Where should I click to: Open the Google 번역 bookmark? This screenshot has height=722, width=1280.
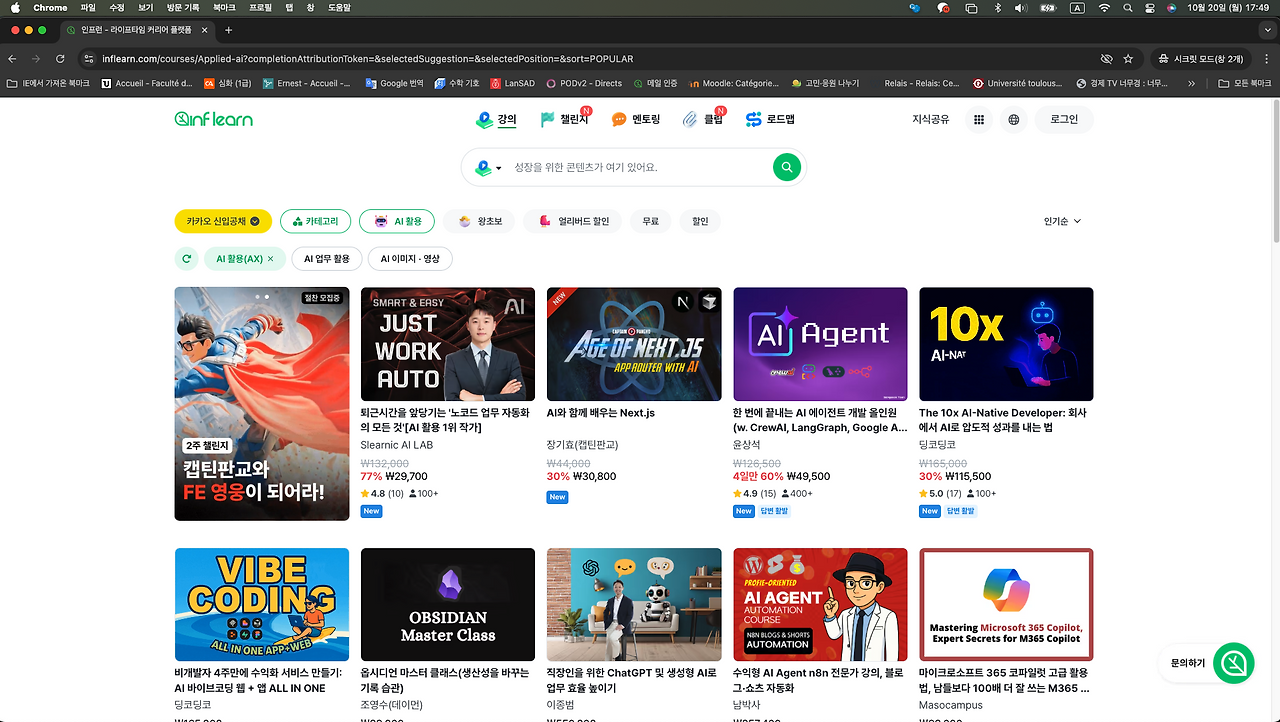[393, 83]
